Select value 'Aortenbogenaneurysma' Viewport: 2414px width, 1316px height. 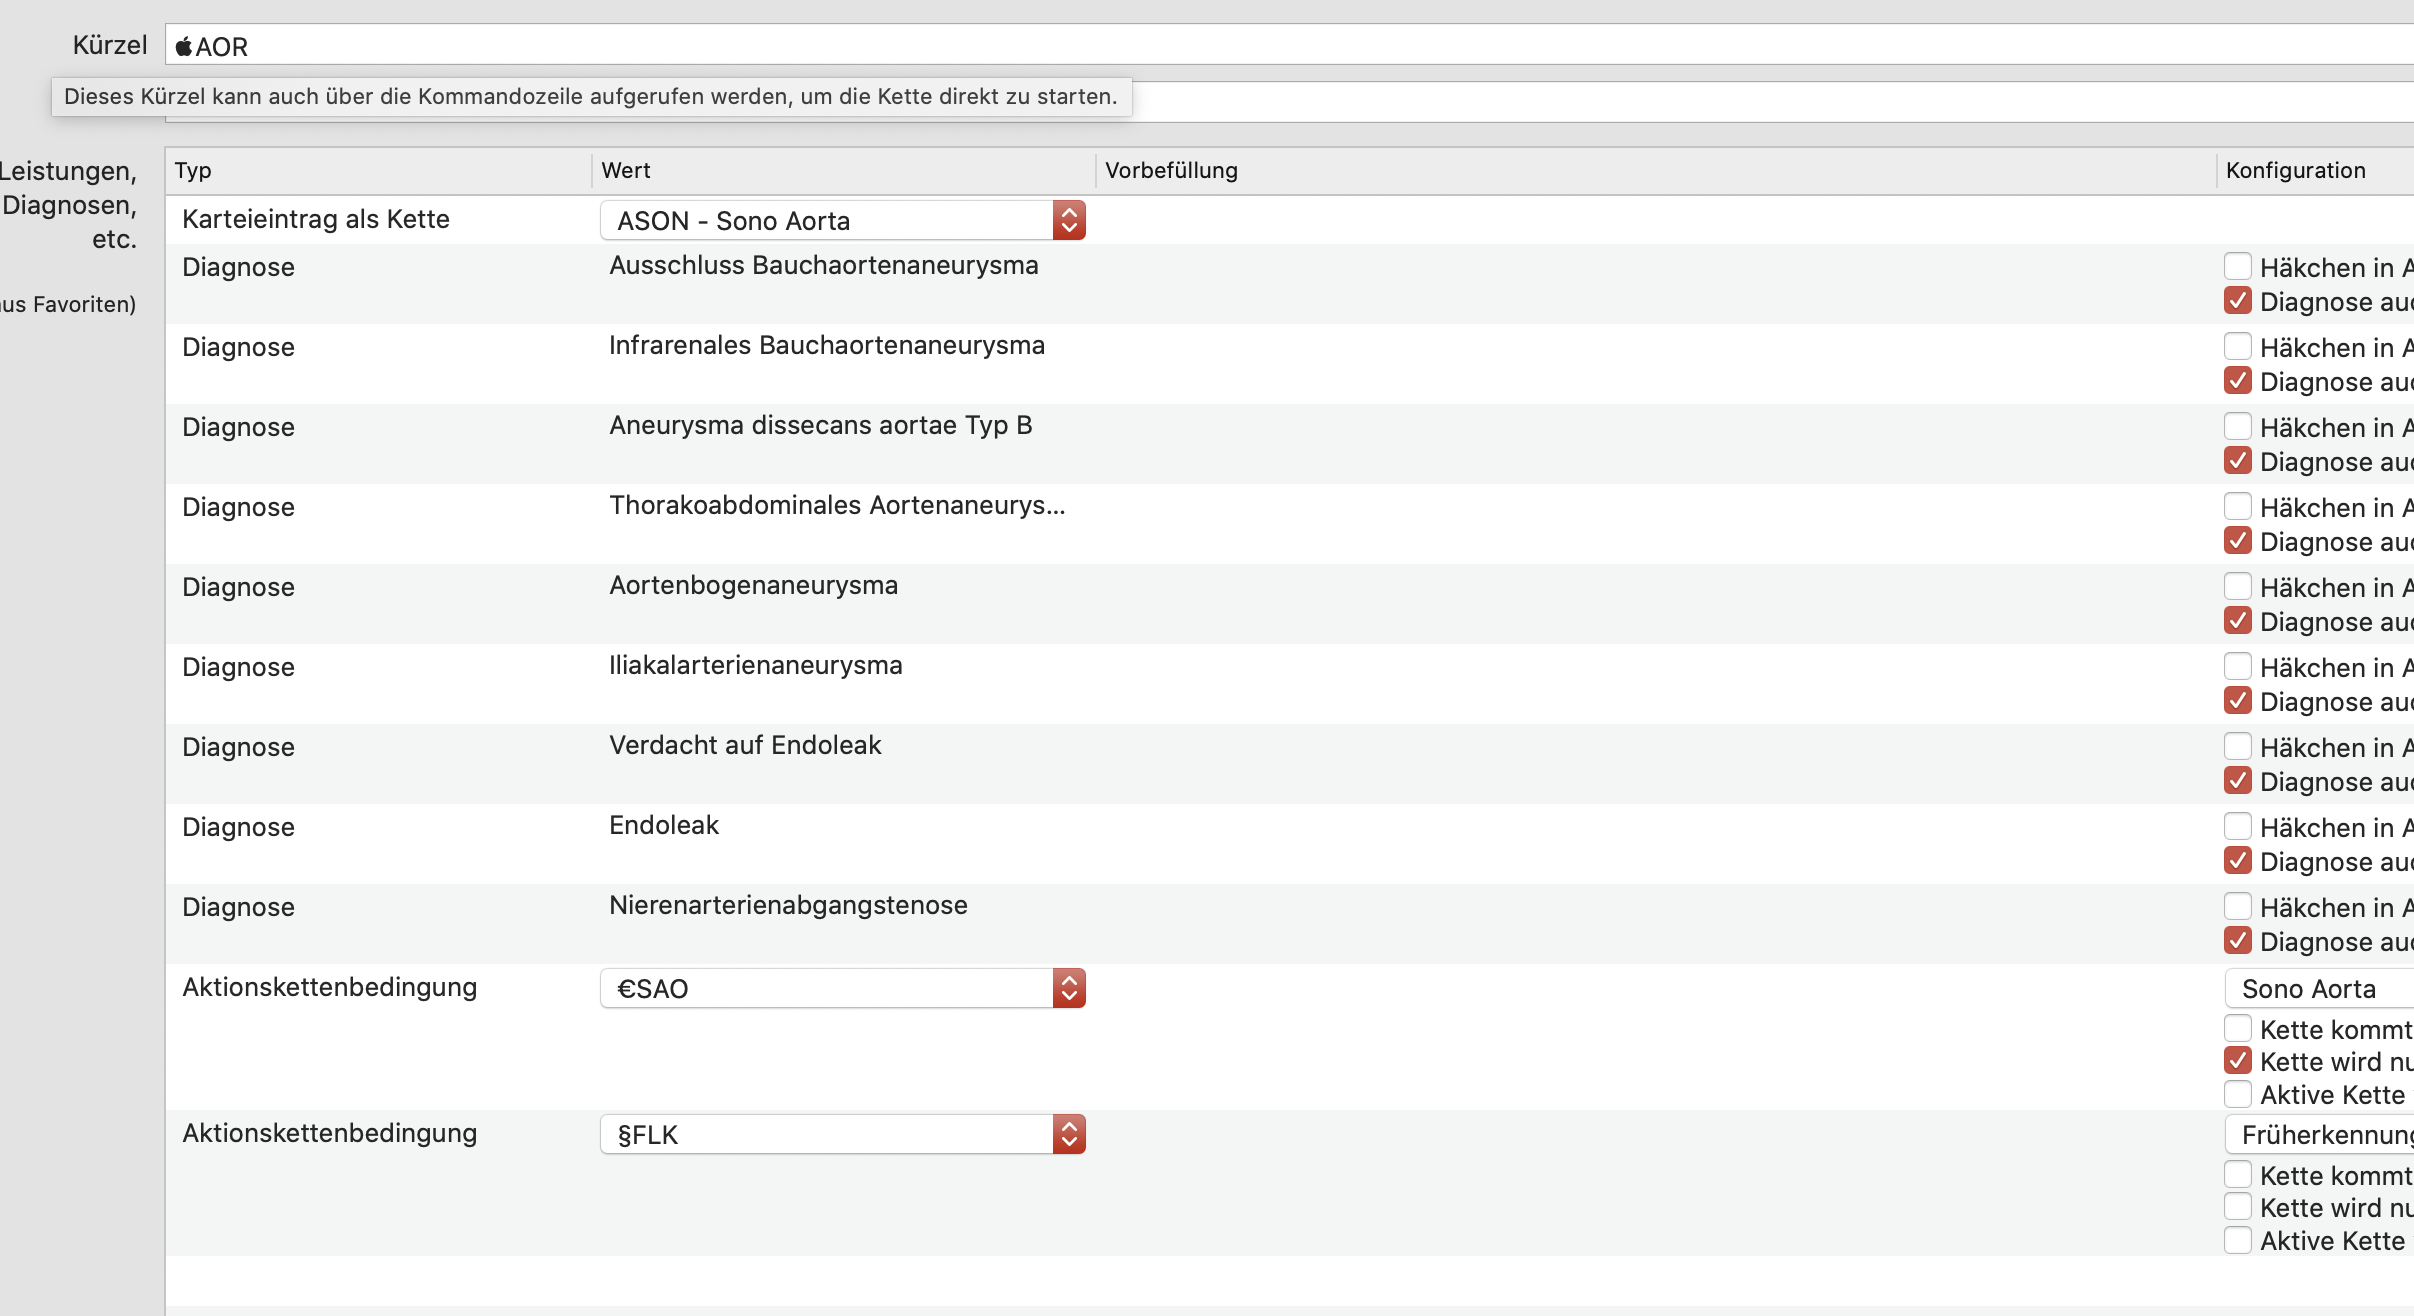point(754,585)
